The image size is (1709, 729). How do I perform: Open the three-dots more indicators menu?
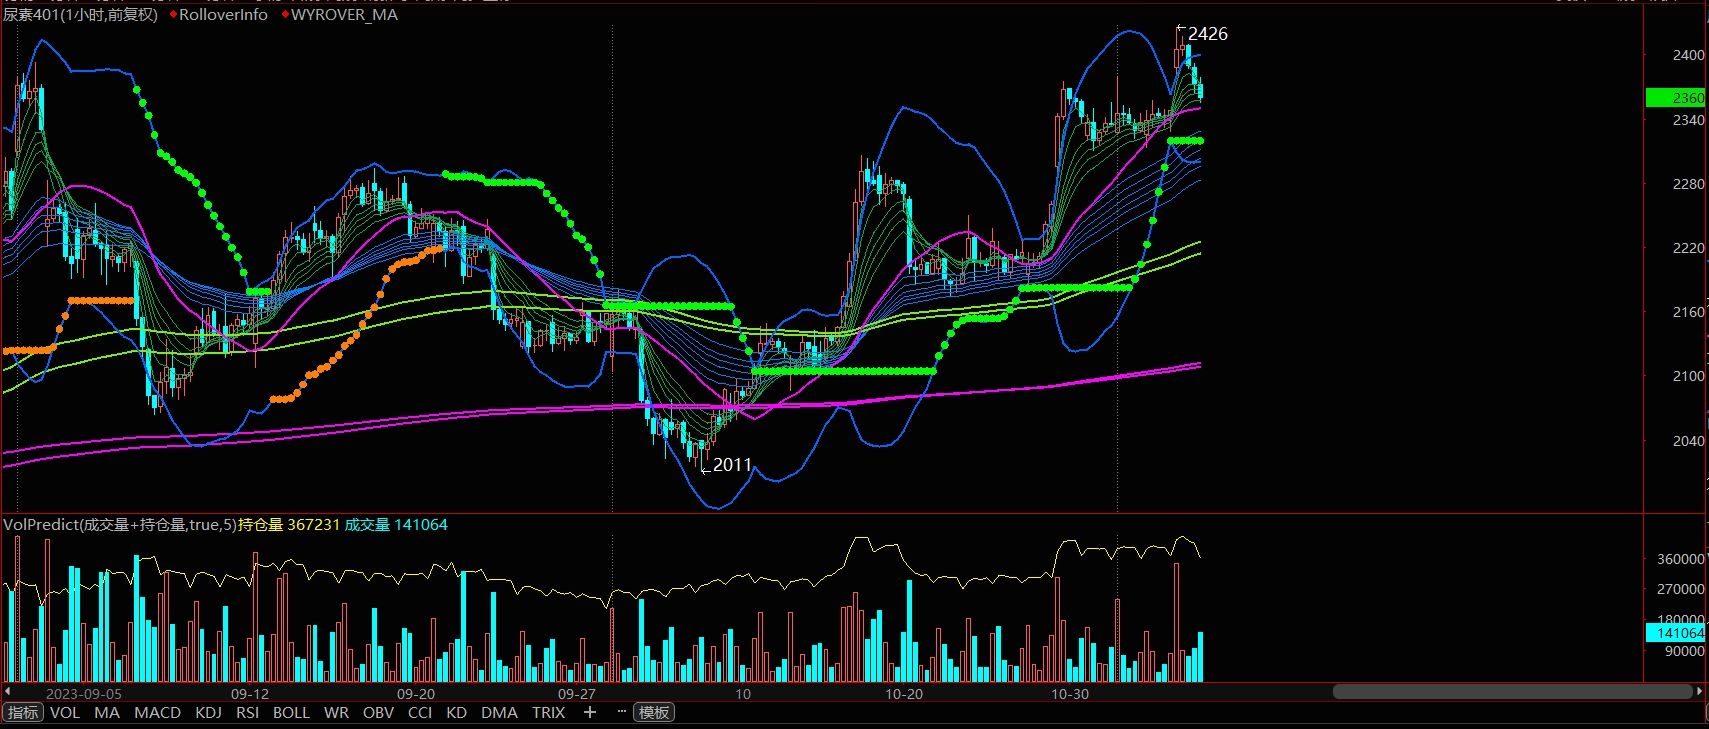click(621, 712)
